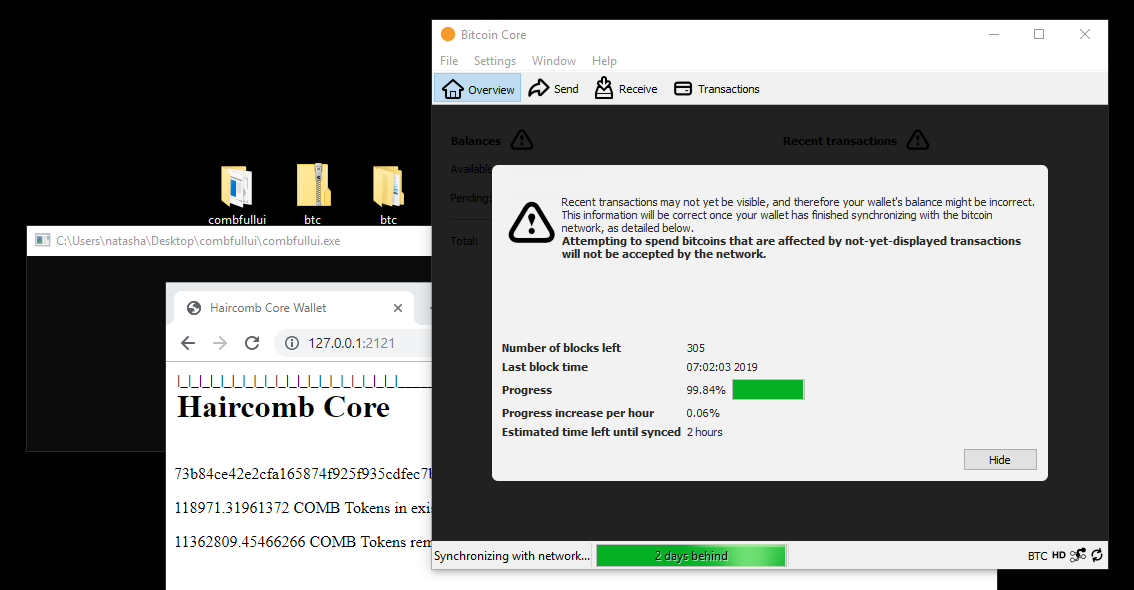This screenshot has height=590, width=1134.
Task: Open the Overview tab in Bitcoin Core
Action: click(x=477, y=88)
